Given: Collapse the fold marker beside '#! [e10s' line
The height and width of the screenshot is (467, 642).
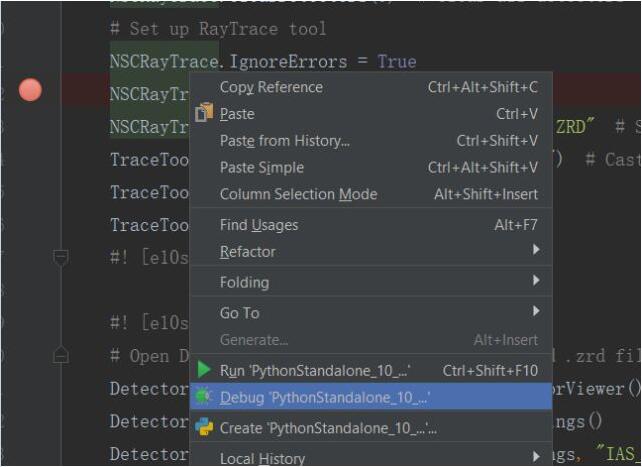Looking at the screenshot, I should 61,258.
